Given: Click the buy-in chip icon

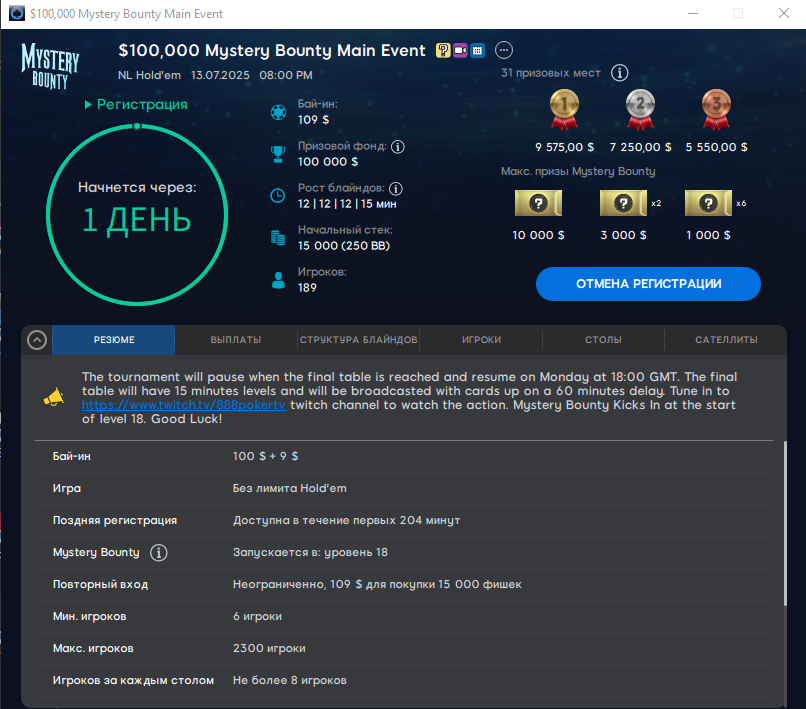Looking at the screenshot, I should click(278, 112).
